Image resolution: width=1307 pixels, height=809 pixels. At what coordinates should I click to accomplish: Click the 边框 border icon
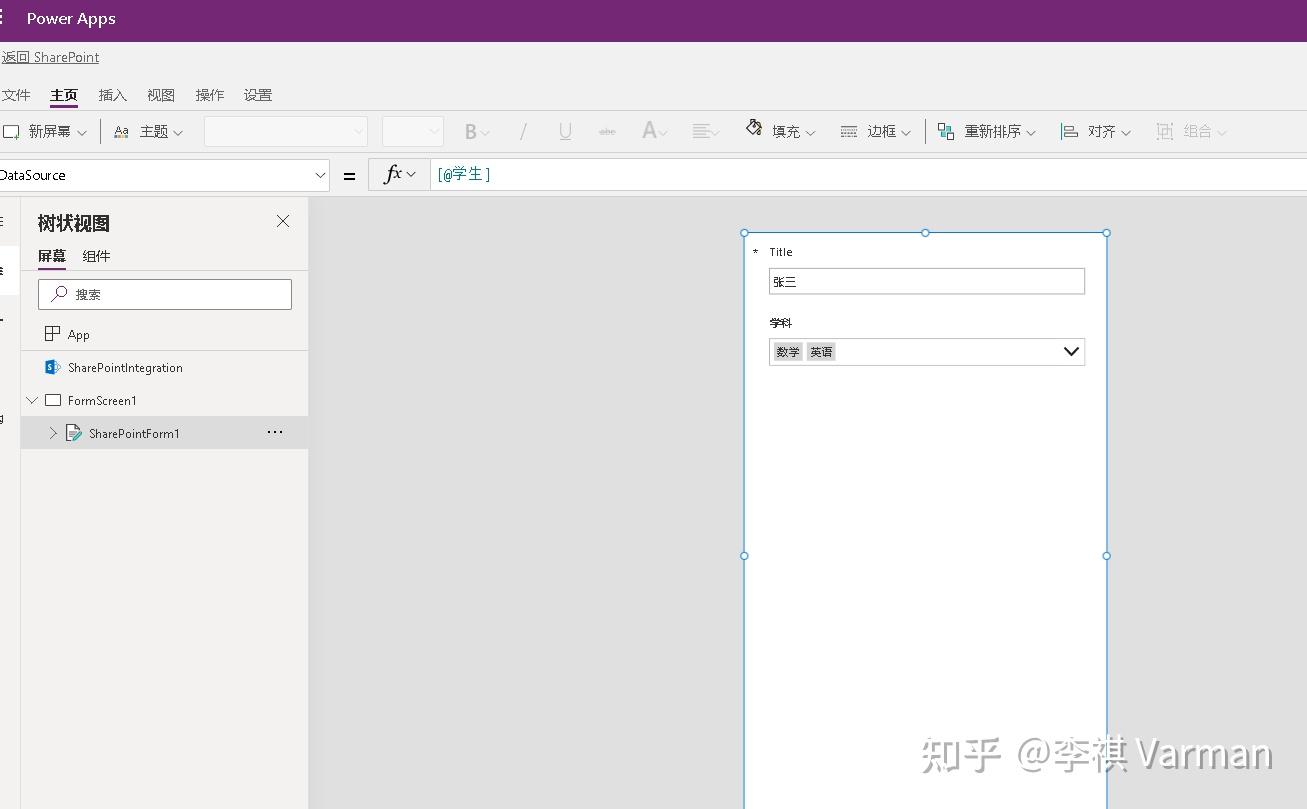849,130
